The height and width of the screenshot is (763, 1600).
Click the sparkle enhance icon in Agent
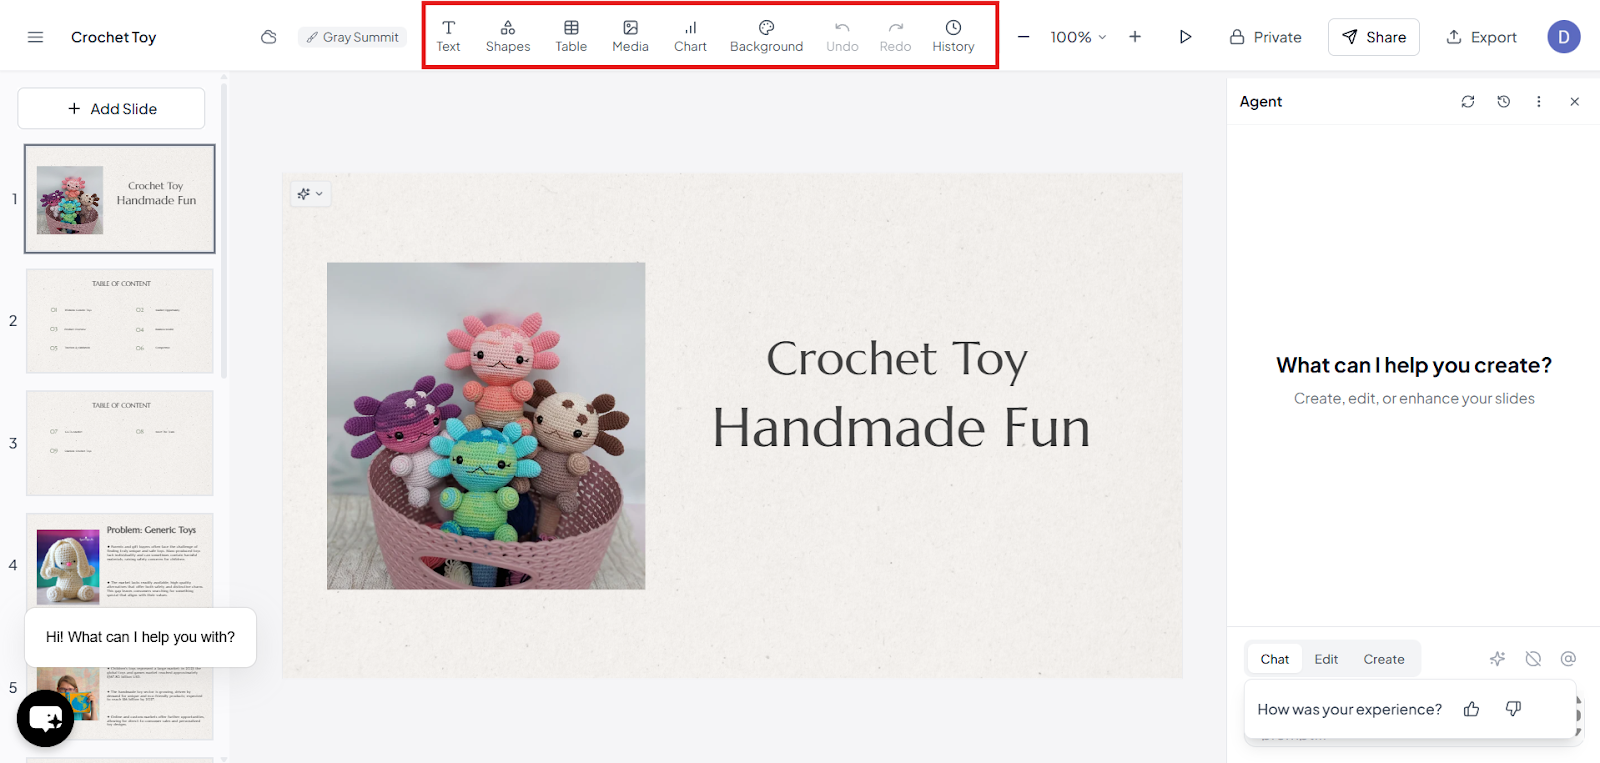click(1497, 658)
